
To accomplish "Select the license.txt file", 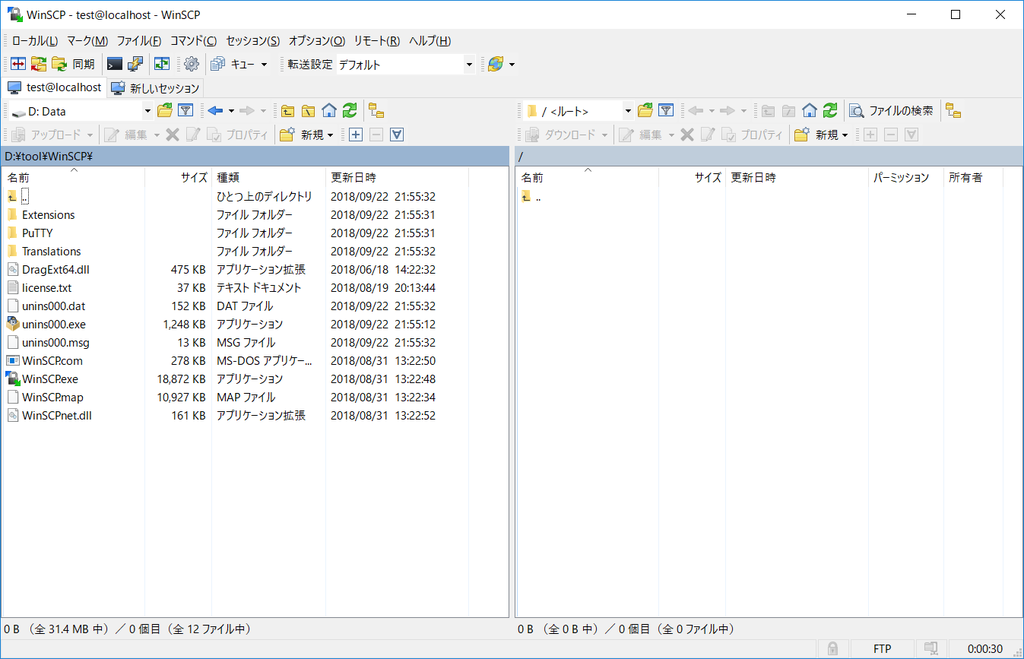I will click(x=46, y=288).
